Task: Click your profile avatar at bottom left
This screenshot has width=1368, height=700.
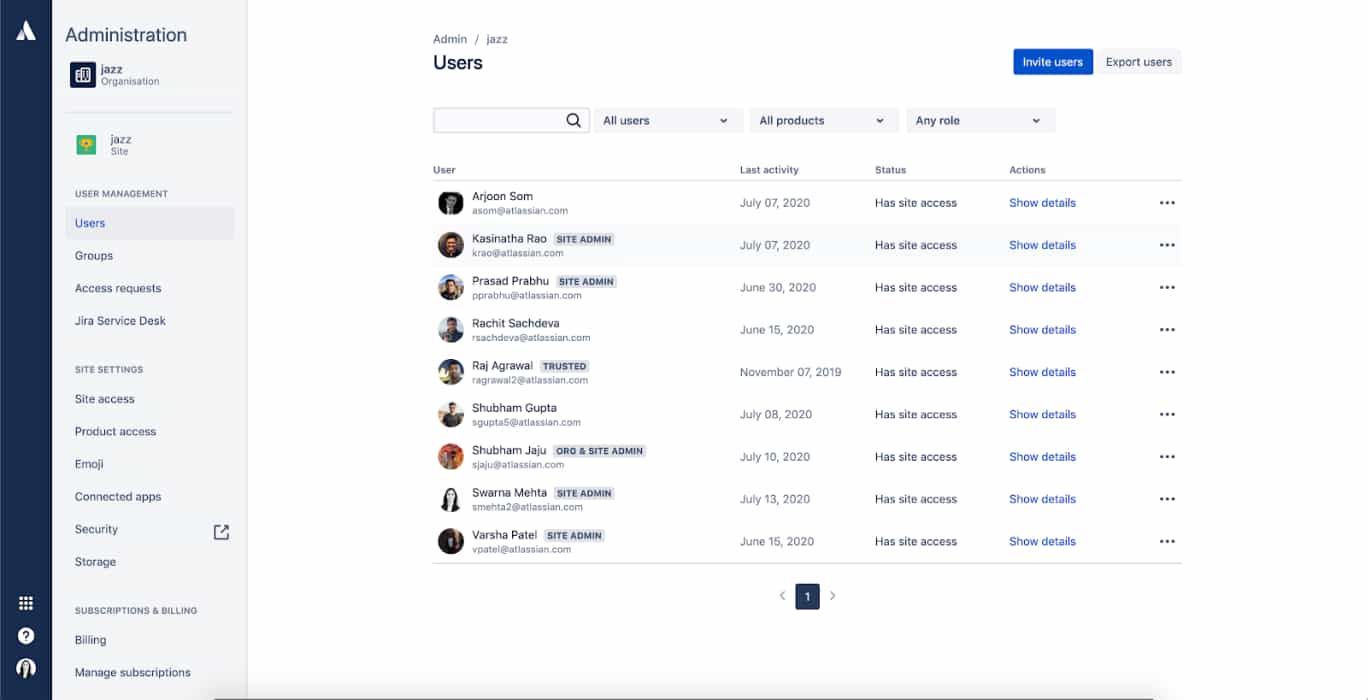Action: [25, 667]
